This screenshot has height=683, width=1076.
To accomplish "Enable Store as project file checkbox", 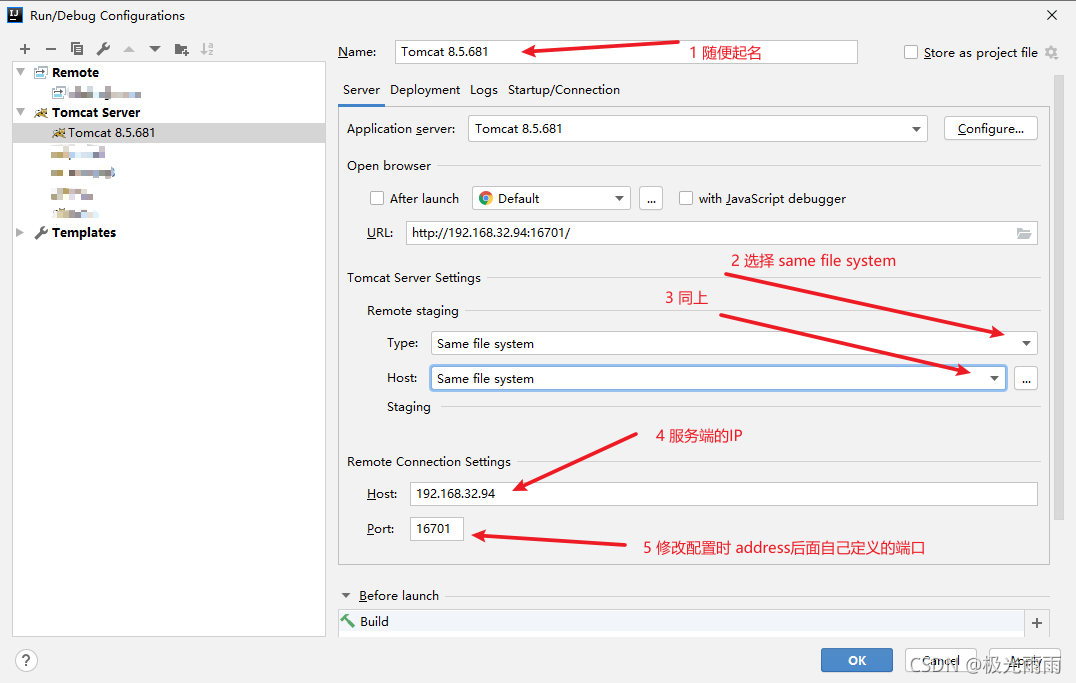I will (x=911, y=52).
